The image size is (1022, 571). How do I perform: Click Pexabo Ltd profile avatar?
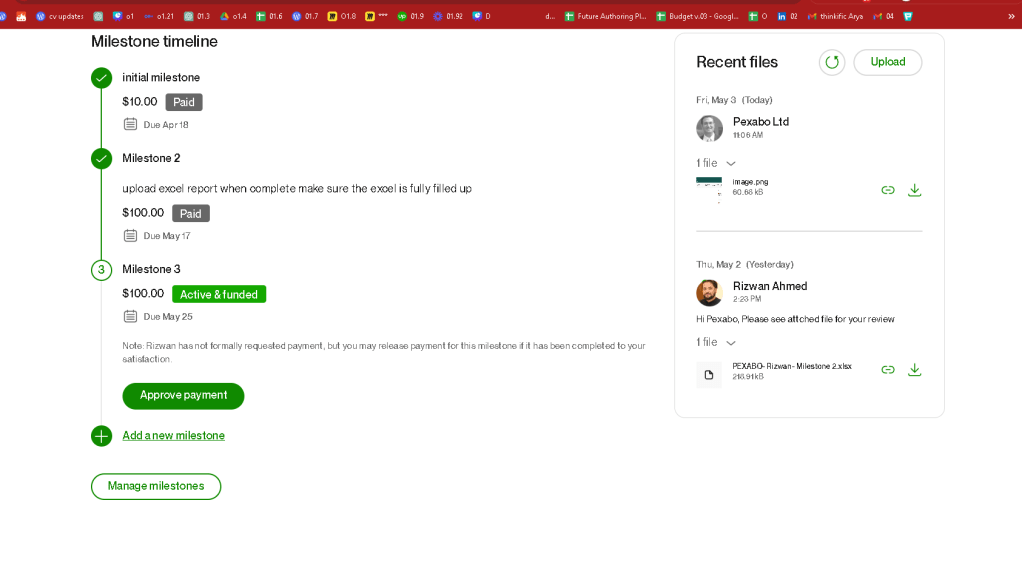pyautogui.click(x=709, y=128)
